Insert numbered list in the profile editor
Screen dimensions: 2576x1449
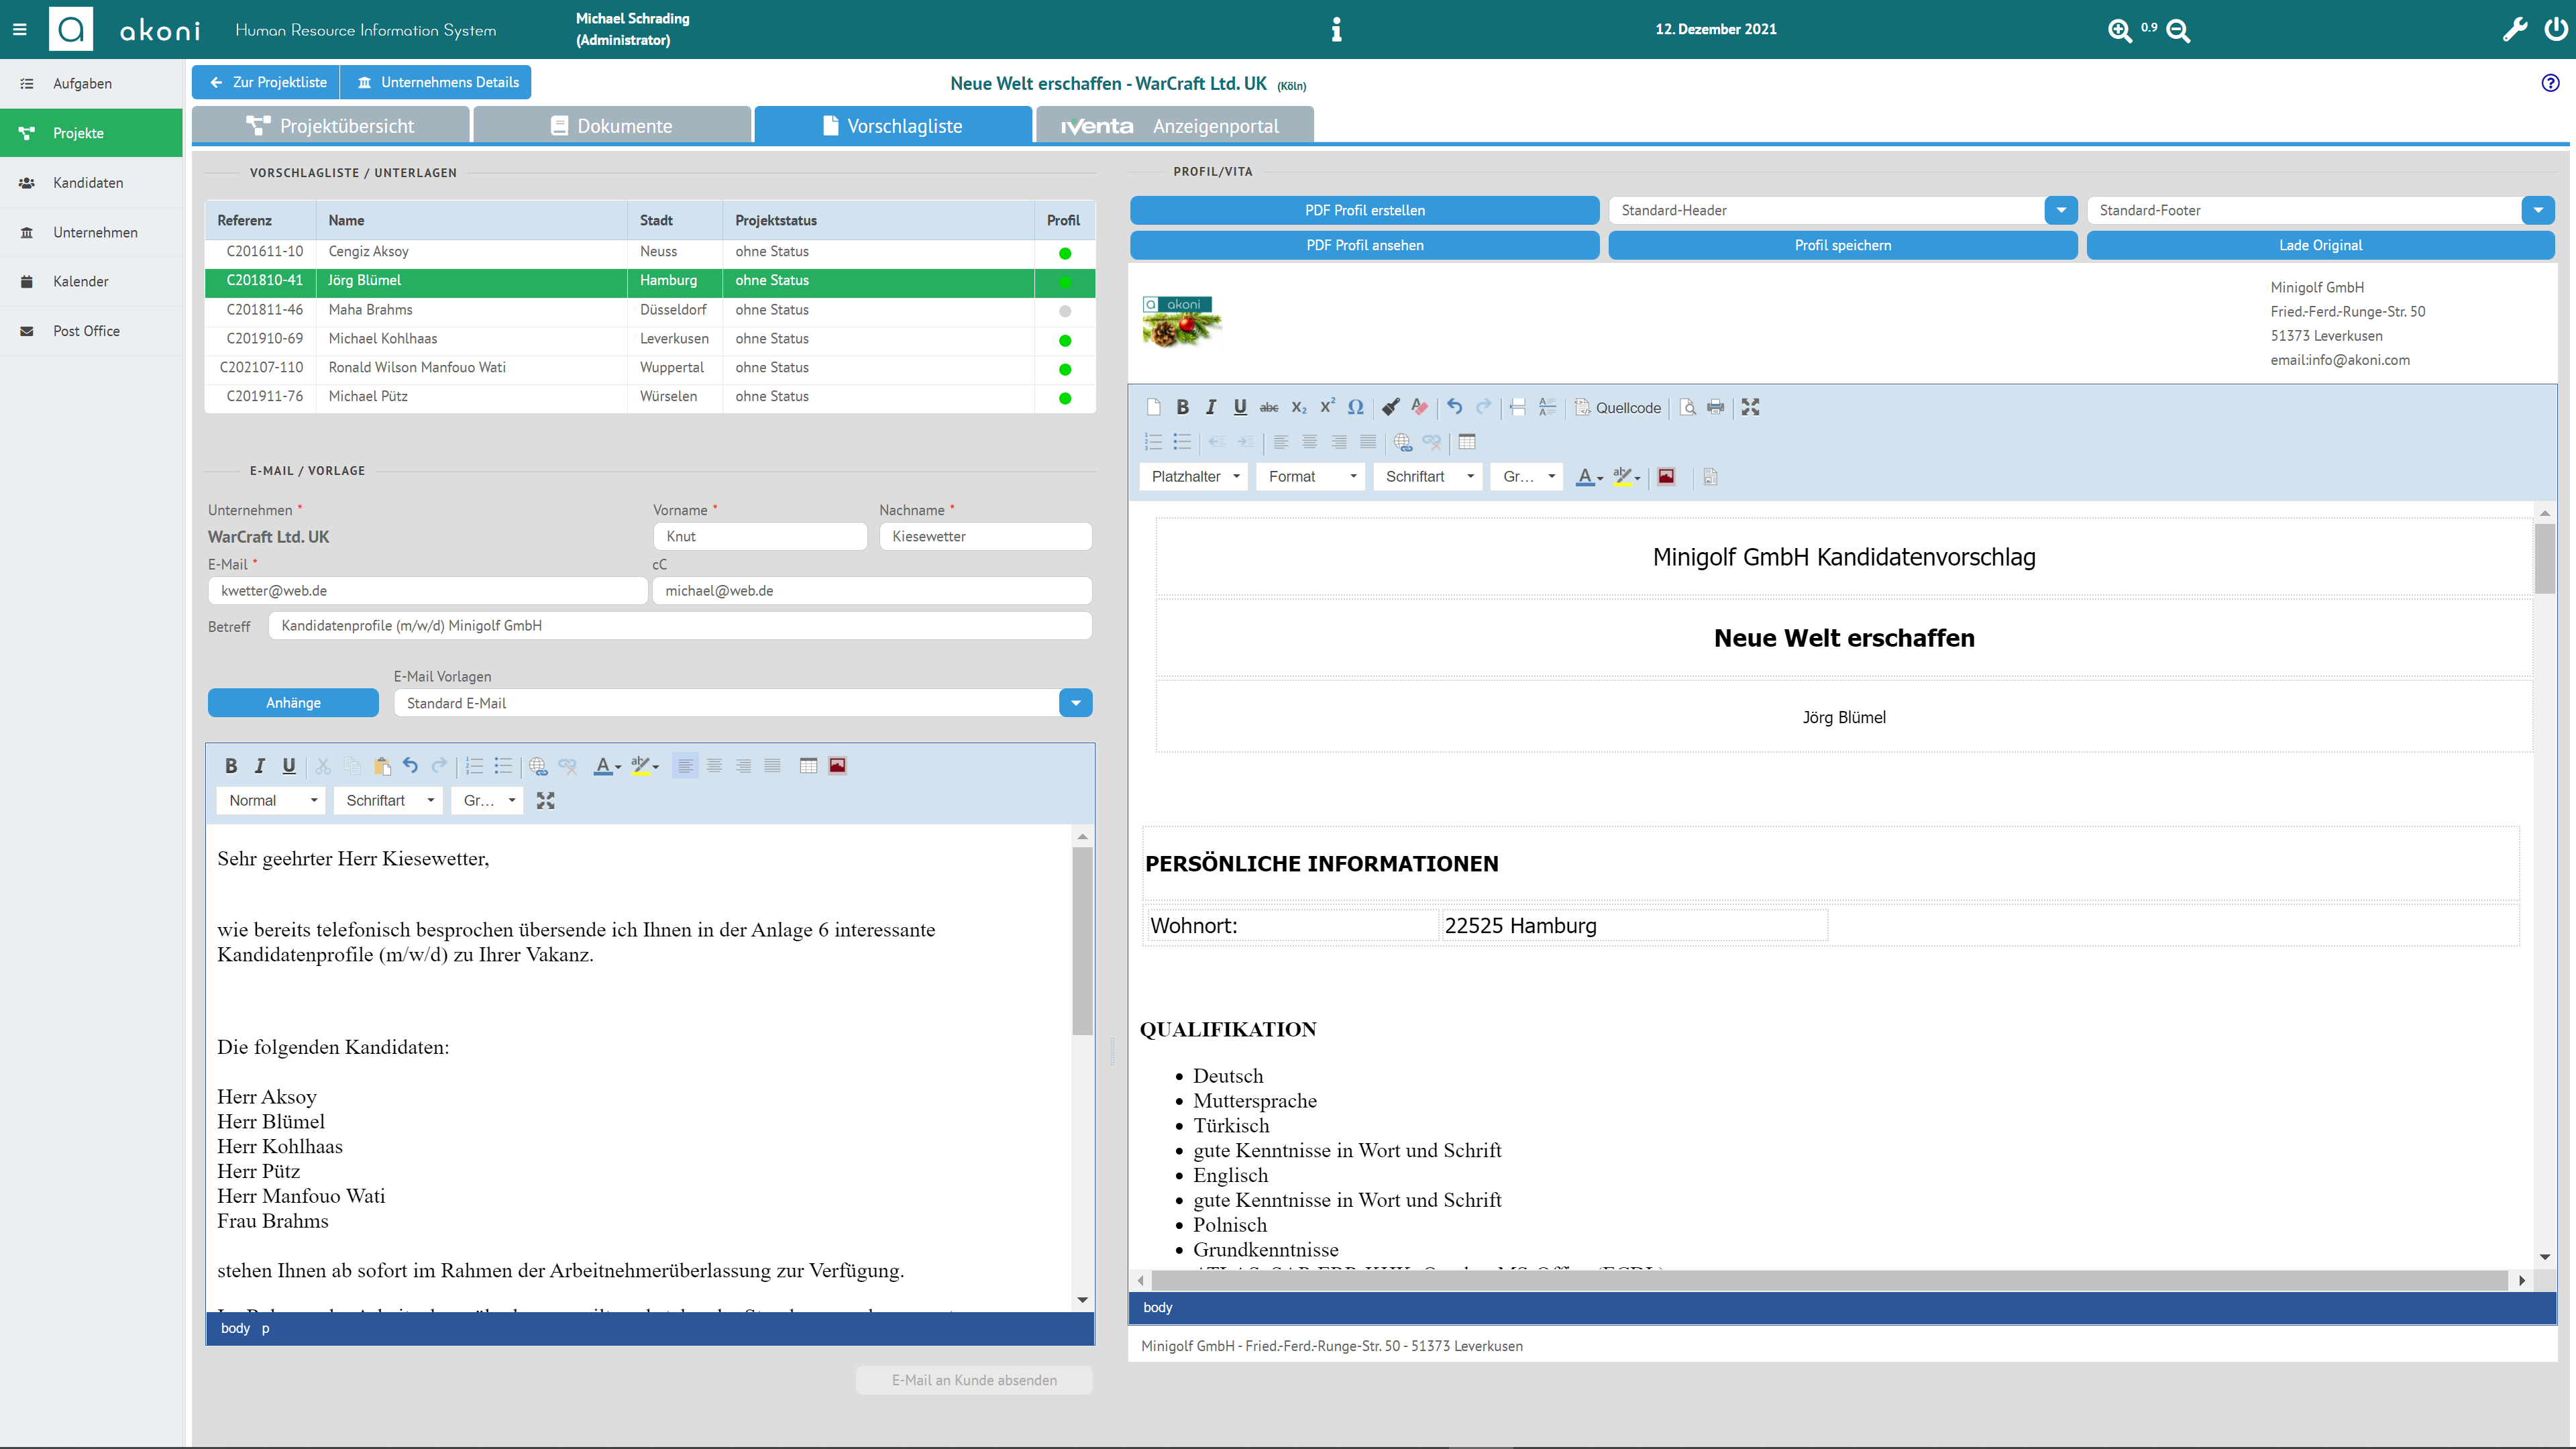1153,442
